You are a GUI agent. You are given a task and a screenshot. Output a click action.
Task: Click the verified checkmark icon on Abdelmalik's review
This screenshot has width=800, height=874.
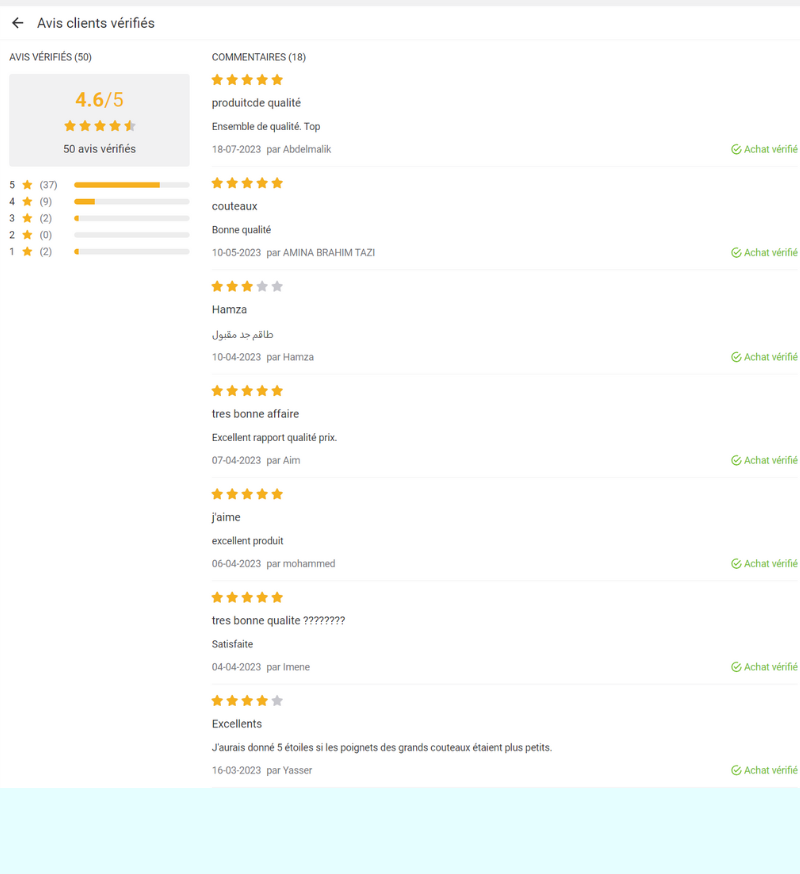[736, 150]
